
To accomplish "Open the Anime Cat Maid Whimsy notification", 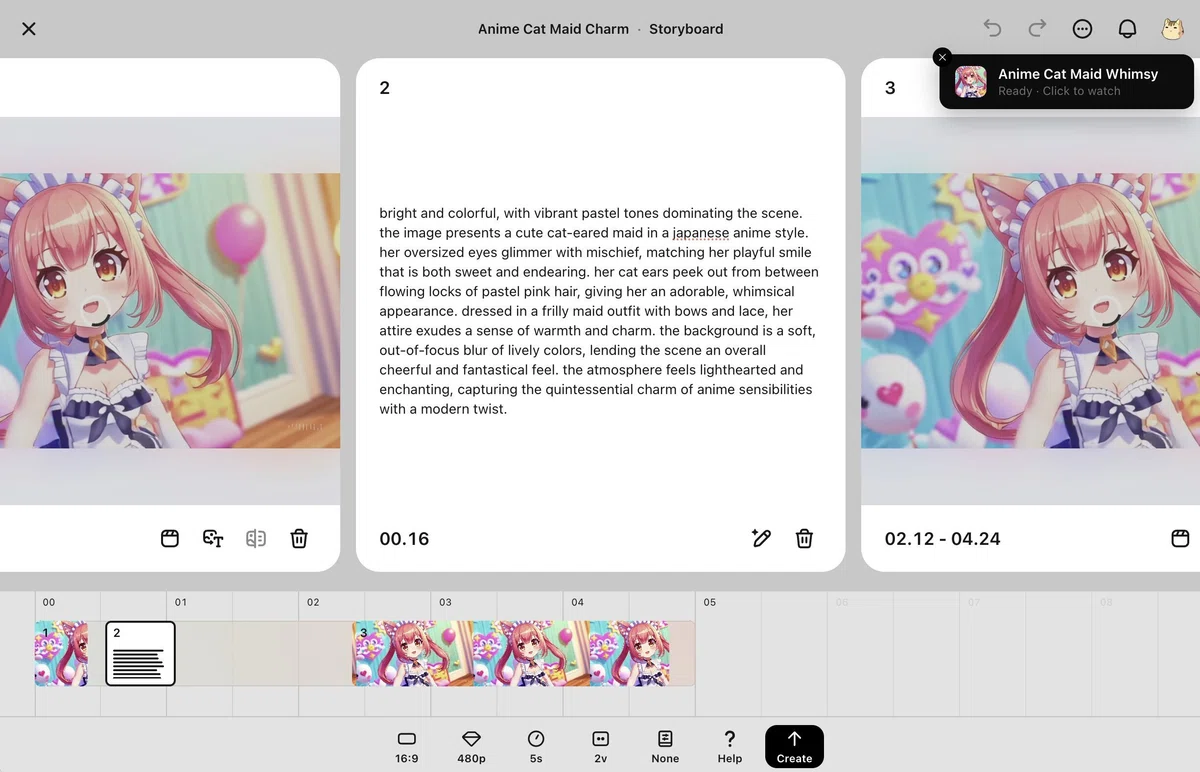I will [1067, 82].
